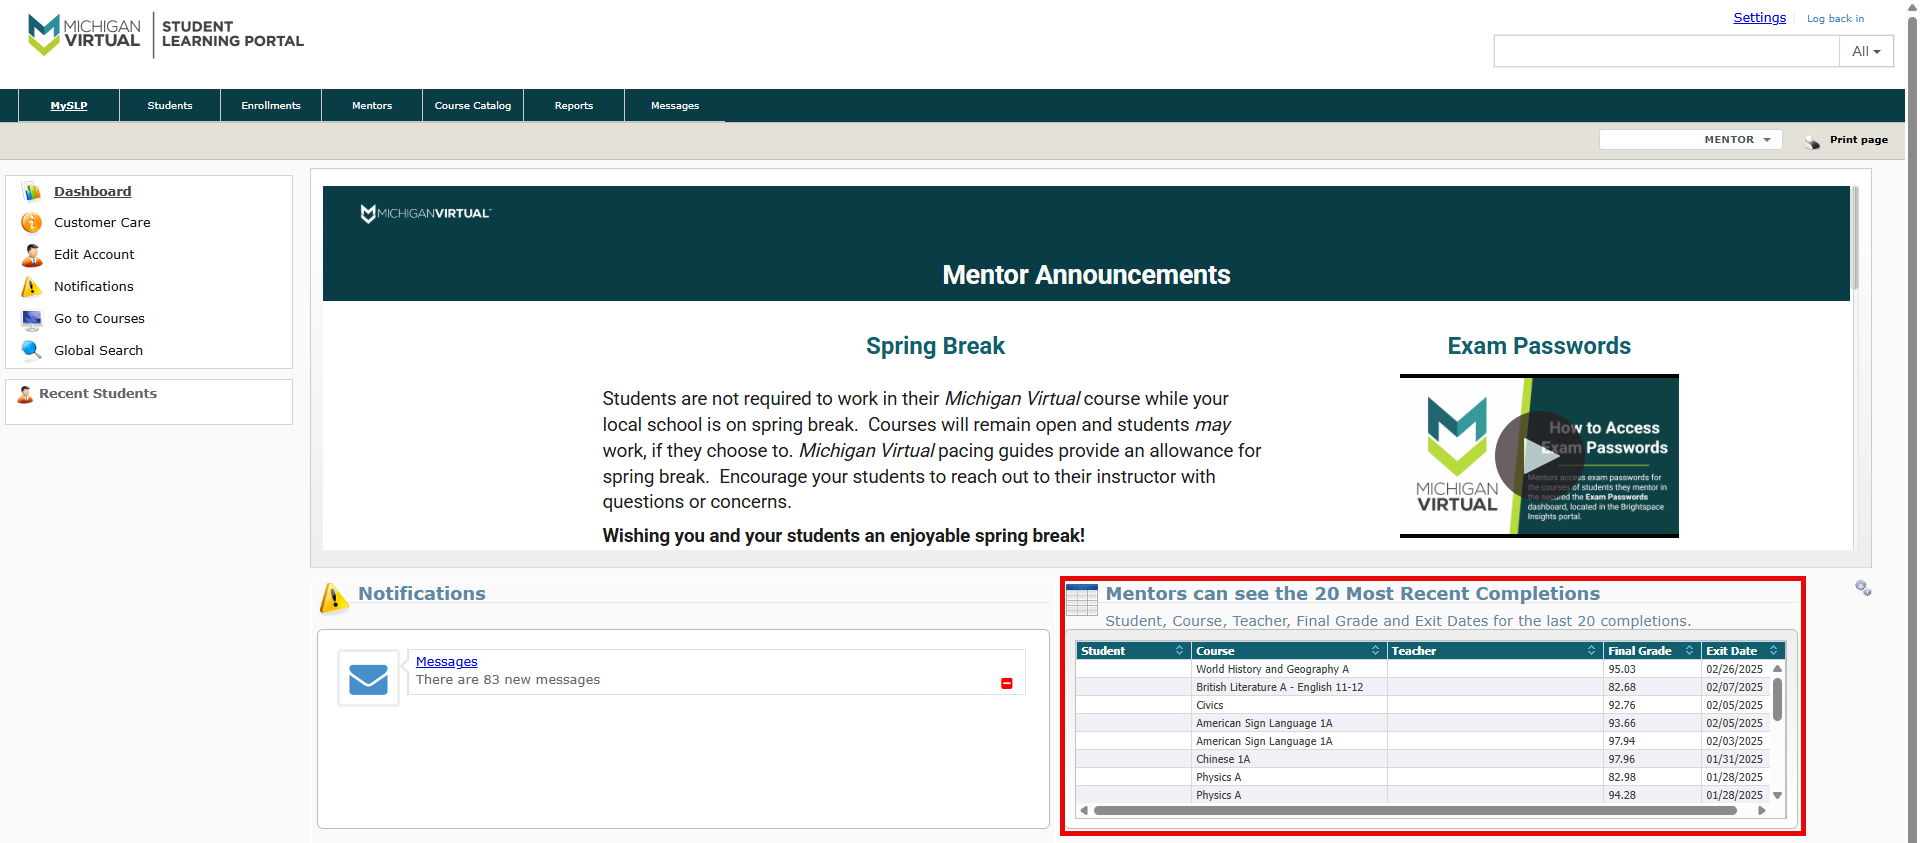This screenshot has height=843, width=1920.
Task: Click the Print page printer icon
Action: (x=1813, y=141)
